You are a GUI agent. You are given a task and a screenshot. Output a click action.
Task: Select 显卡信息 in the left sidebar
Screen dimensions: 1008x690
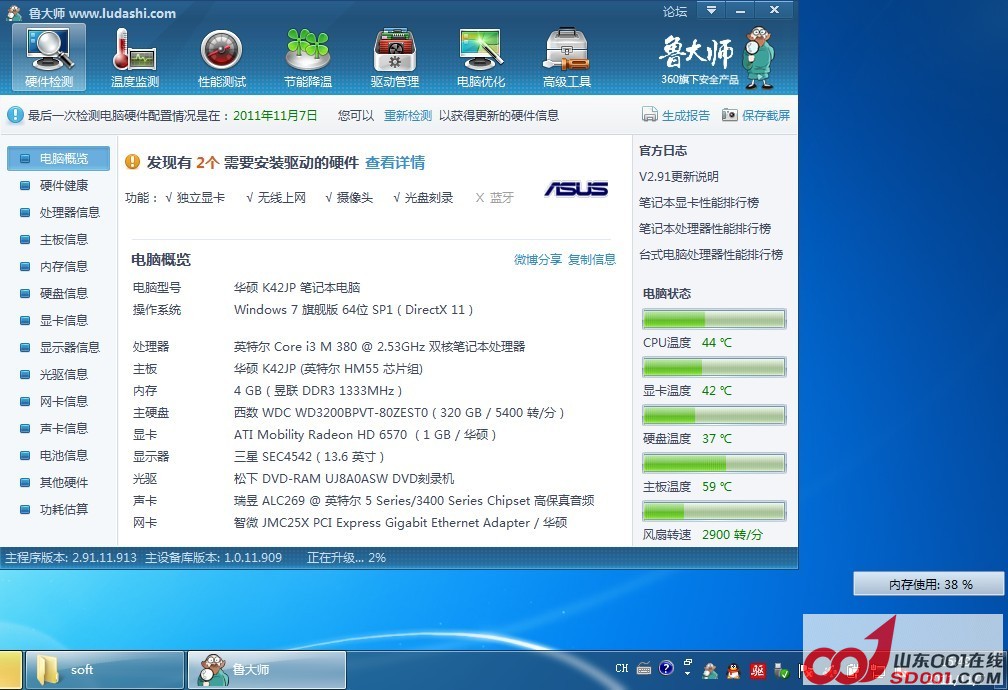[x=63, y=320]
